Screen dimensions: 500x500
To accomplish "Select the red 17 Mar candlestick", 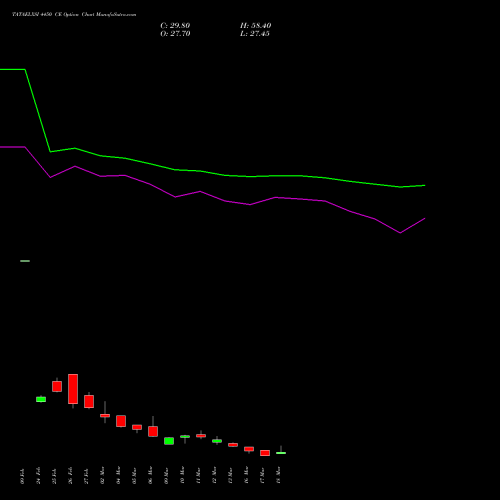I will pyautogui.click(x=265, y=453).
